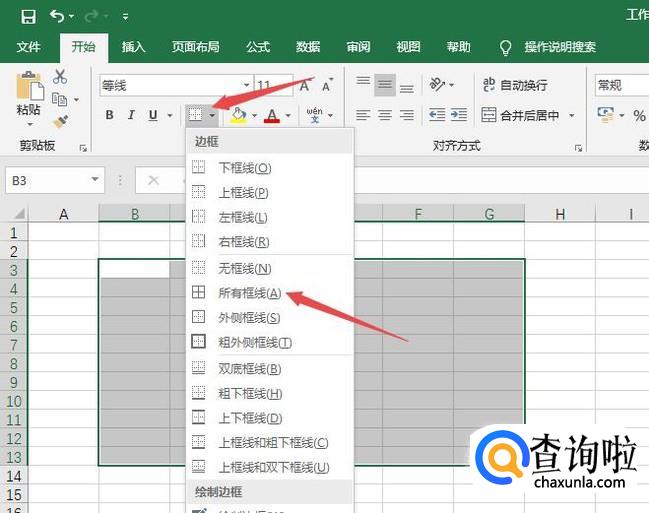Open the text orientation tool
Screen dimensions: 649x513
(x=437, y=84)
